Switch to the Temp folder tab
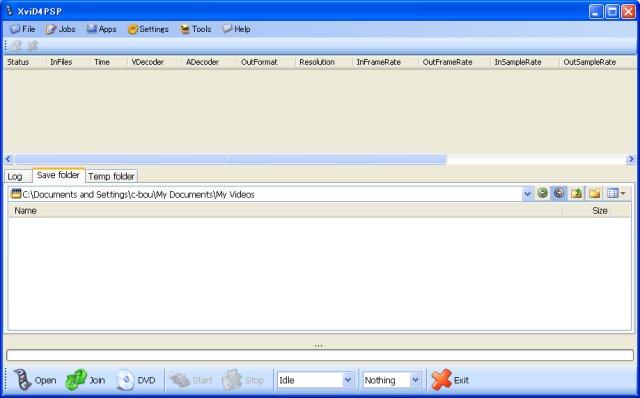 111,176
